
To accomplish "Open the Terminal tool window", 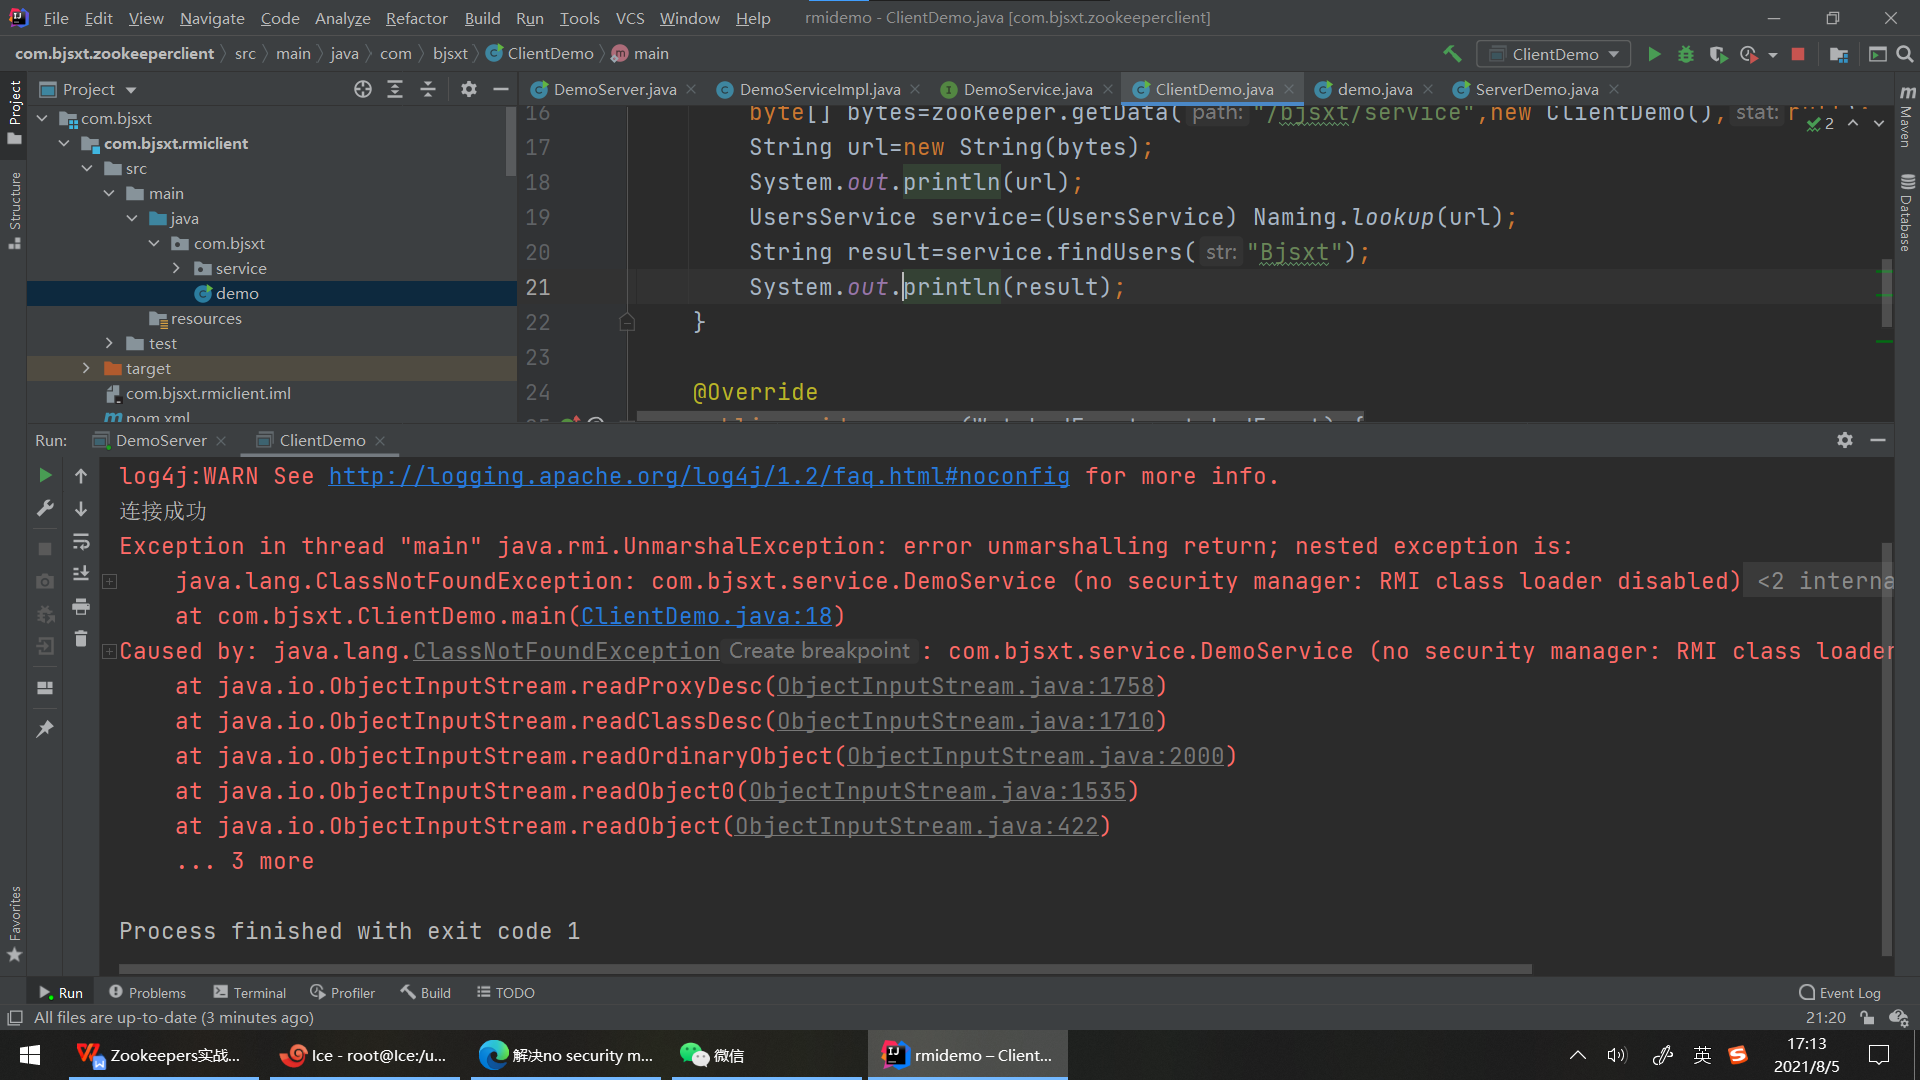I will tap(250, 992).
